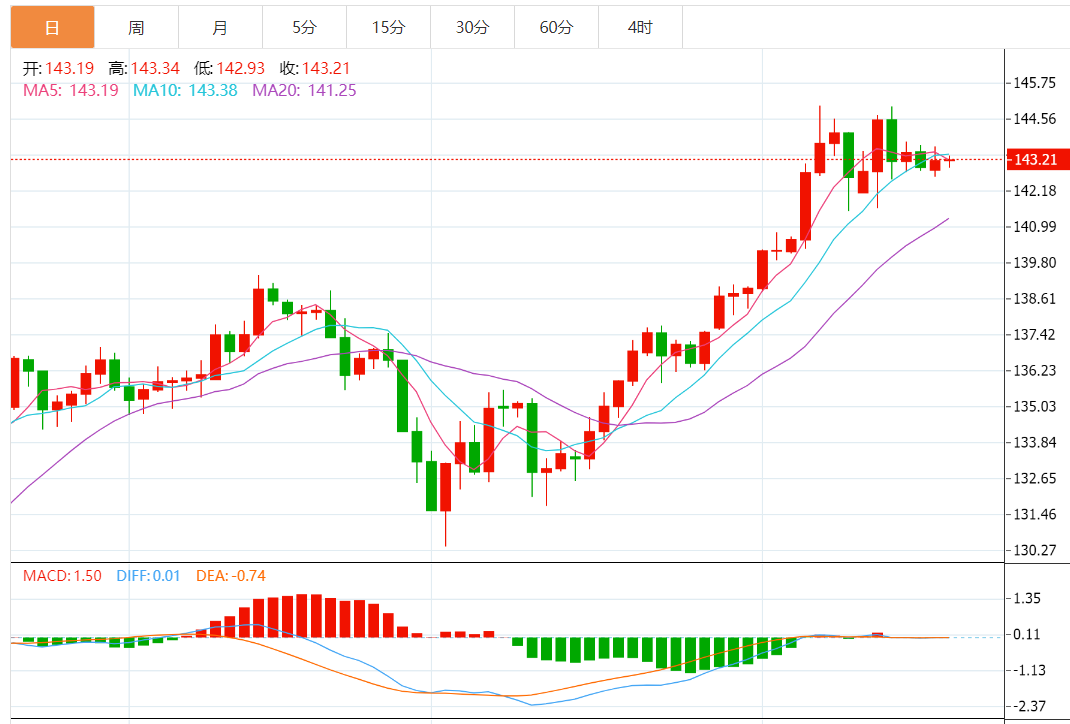The image size is (1070, 724).
Task: Select the 日 daily chart tab
Action: (53, 27)
